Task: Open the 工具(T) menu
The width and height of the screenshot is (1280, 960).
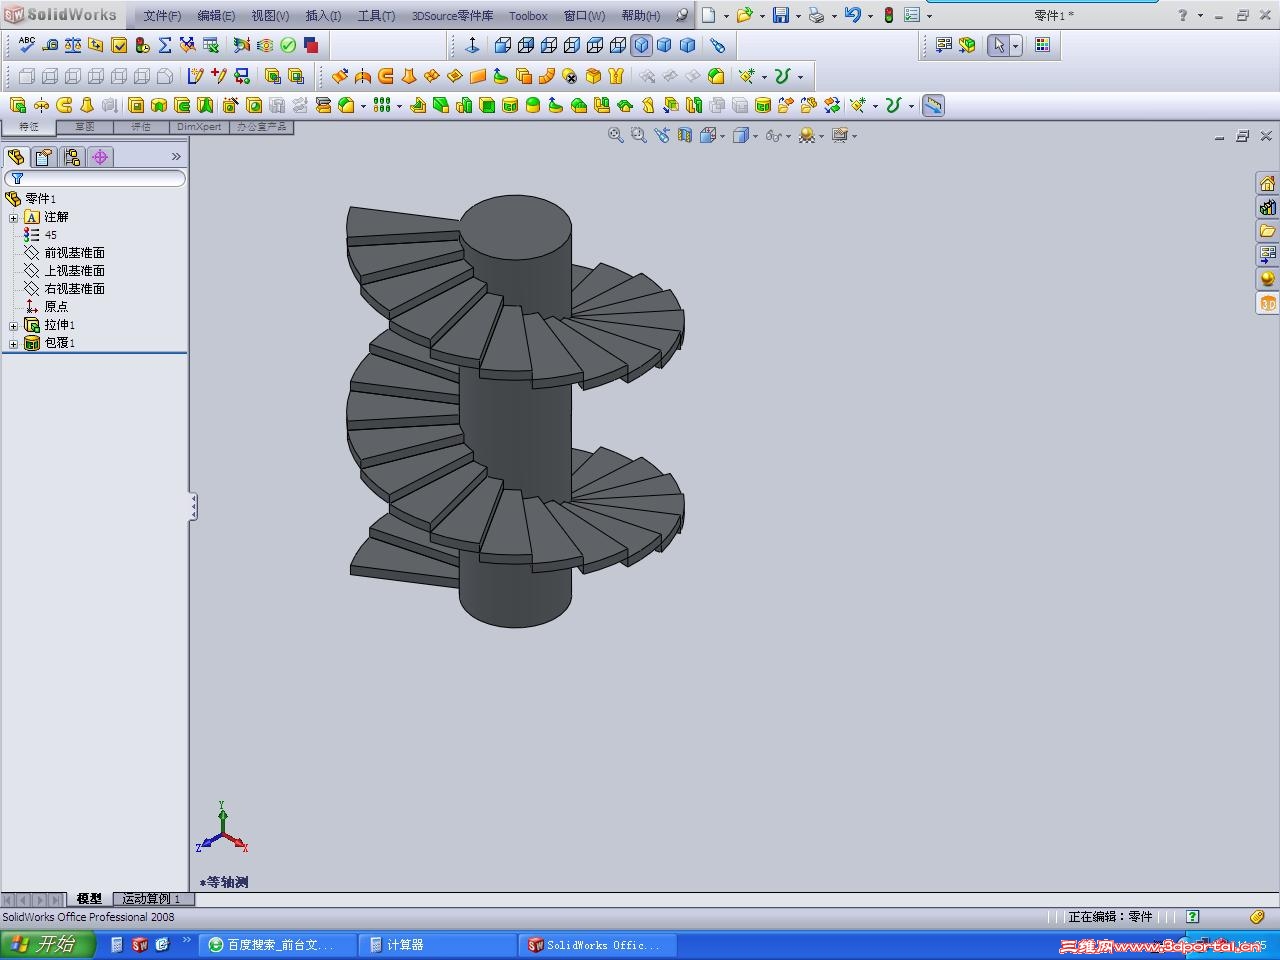Action: [376, 16]
